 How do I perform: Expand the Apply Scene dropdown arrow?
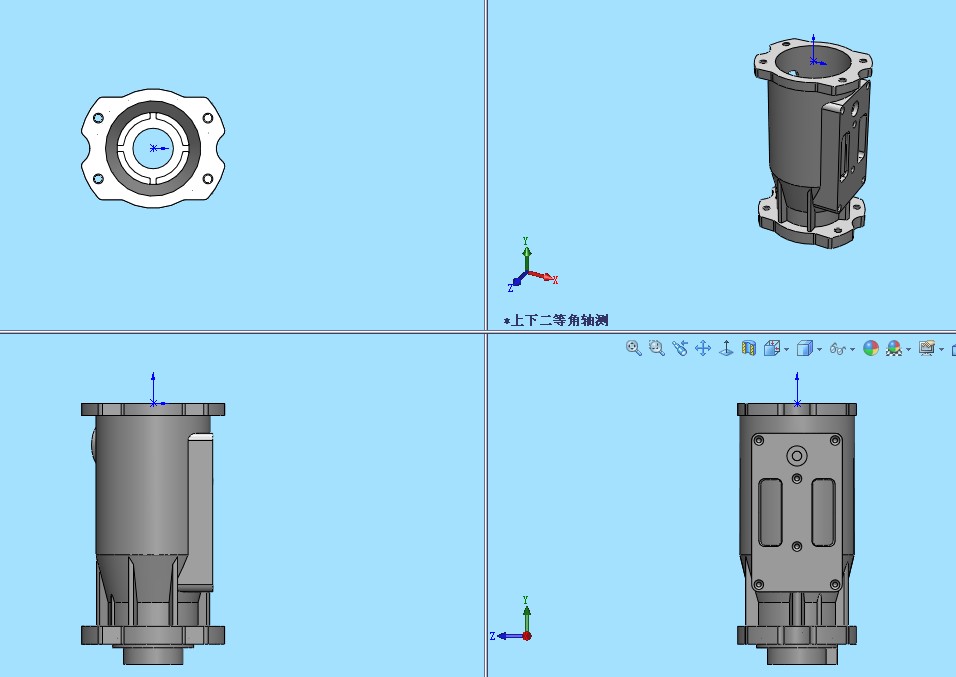(908, 349)
